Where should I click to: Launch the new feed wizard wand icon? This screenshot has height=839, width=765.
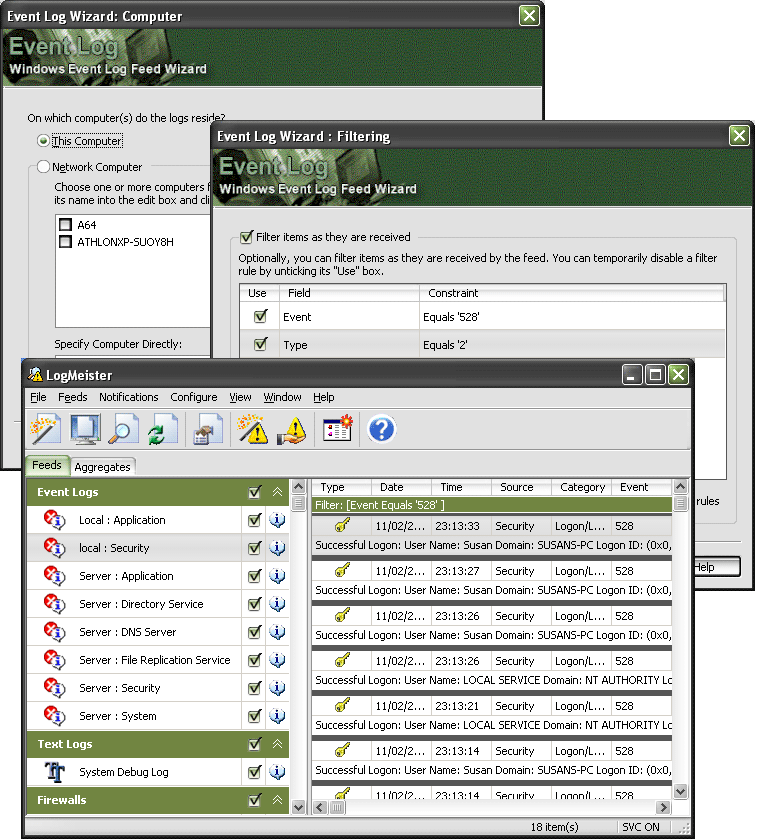click(45, 429)
